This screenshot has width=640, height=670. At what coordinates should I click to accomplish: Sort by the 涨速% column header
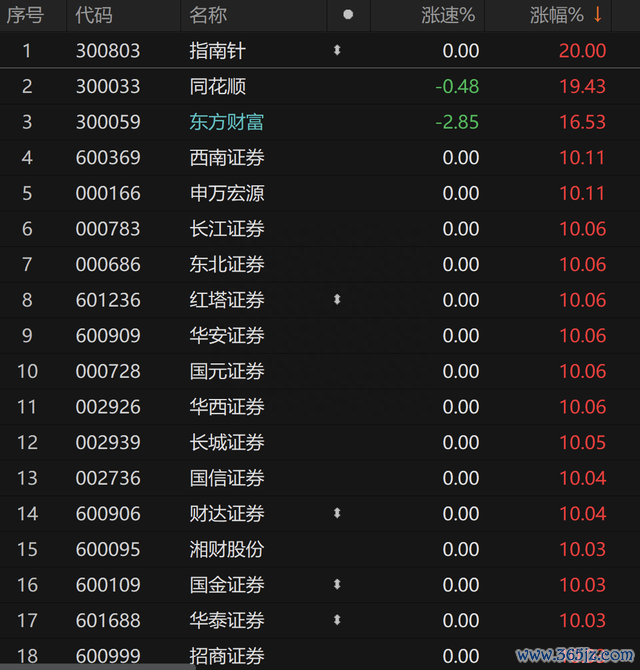pos(448,15)
